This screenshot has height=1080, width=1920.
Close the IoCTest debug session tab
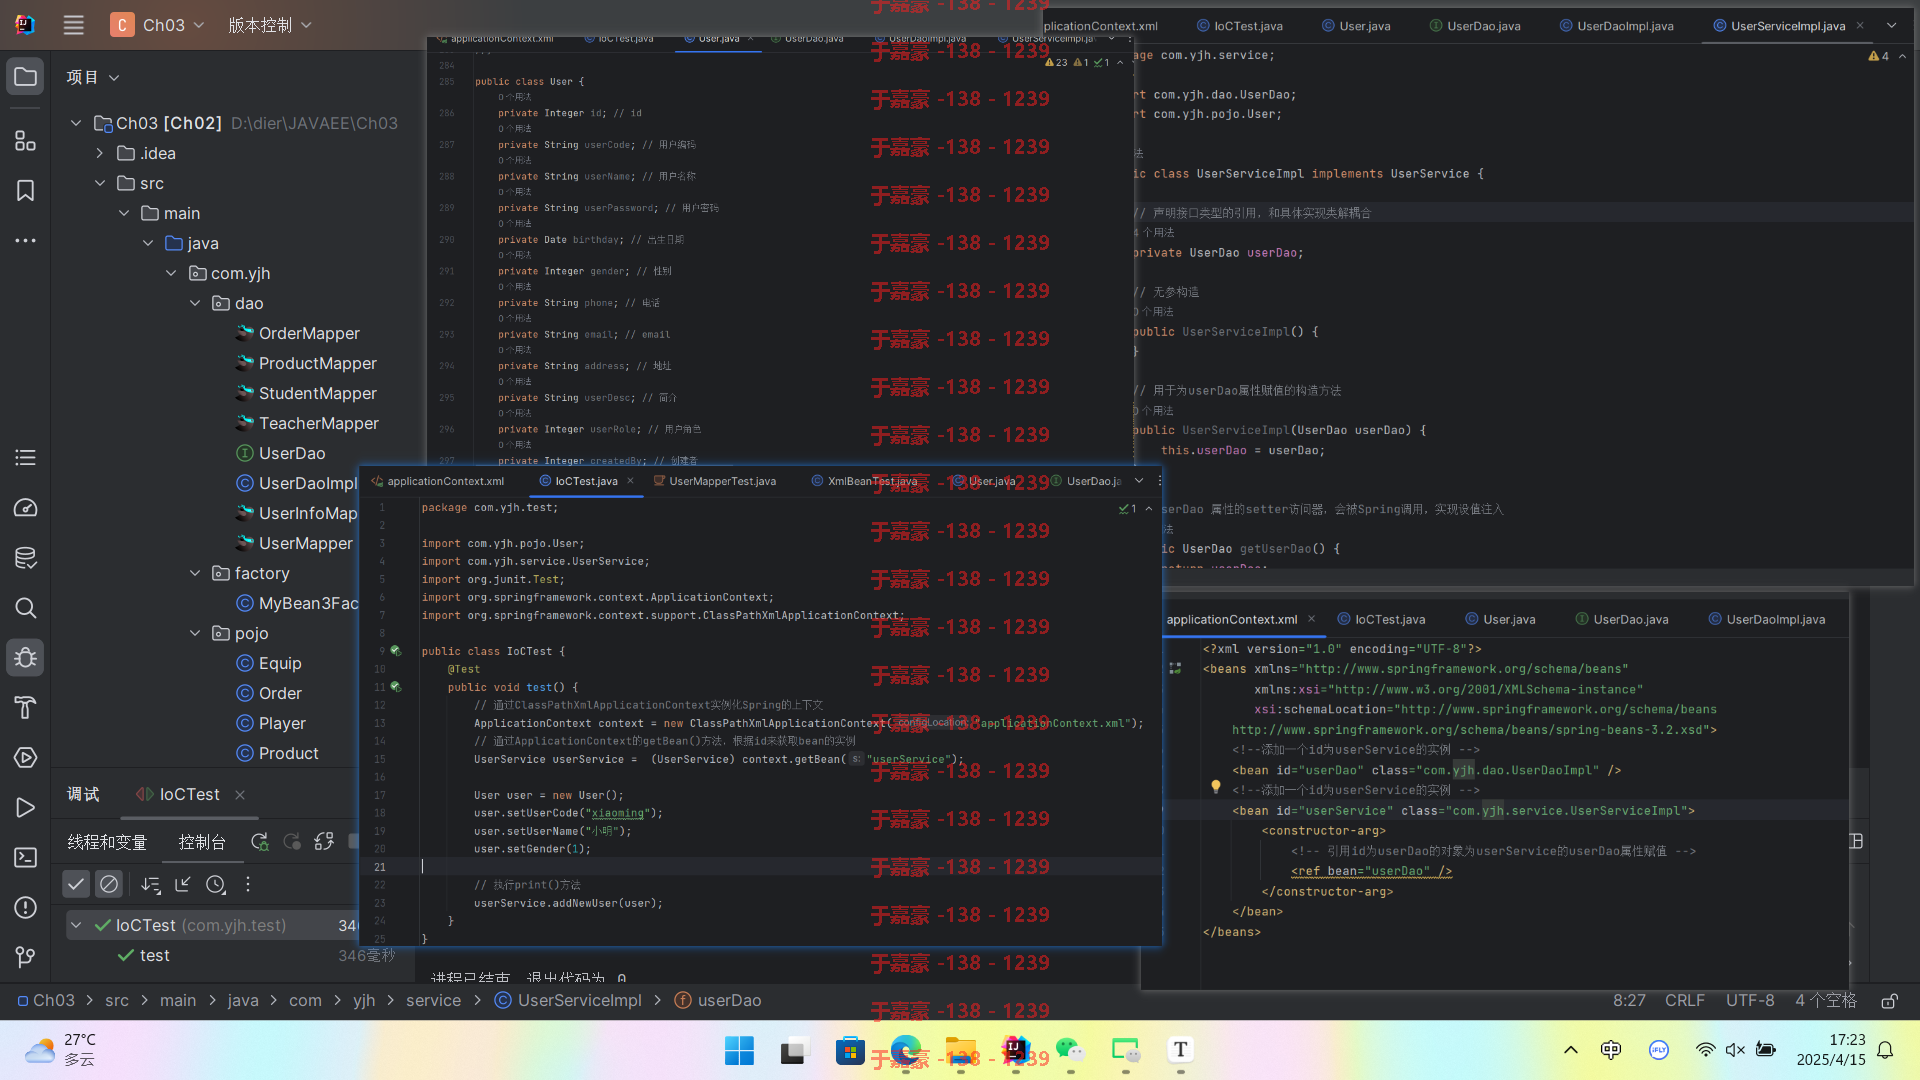click(240, 795)
